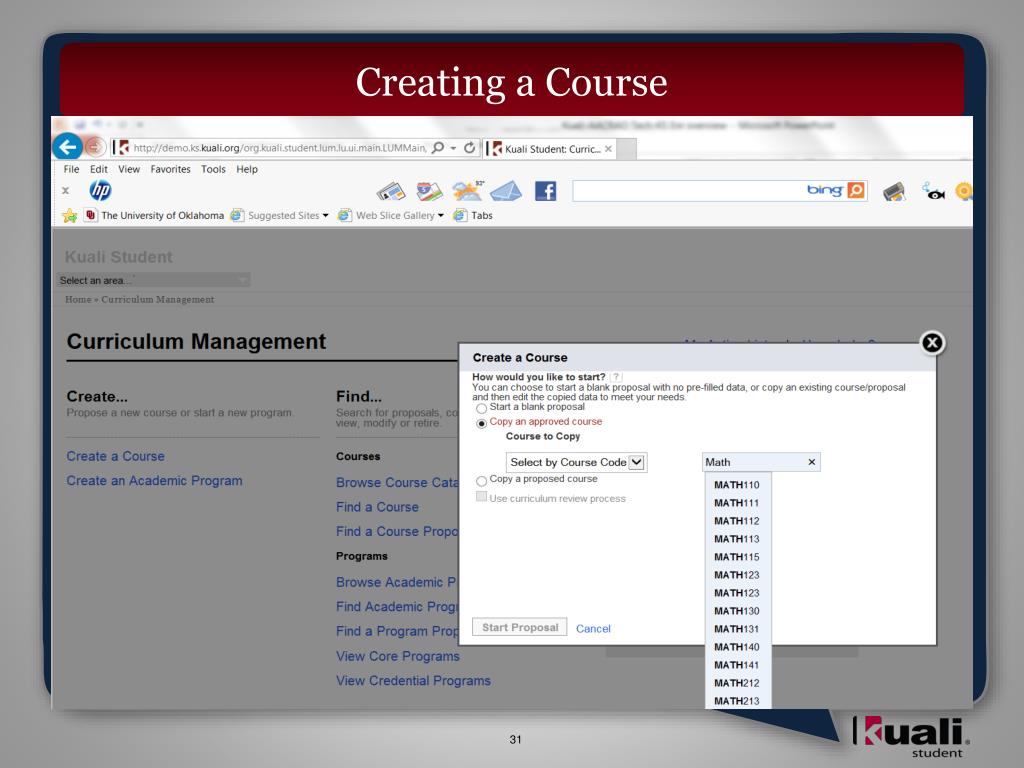Open the address bar dropdown arrow
1024x768 pixels.
(x=453, y=148)
